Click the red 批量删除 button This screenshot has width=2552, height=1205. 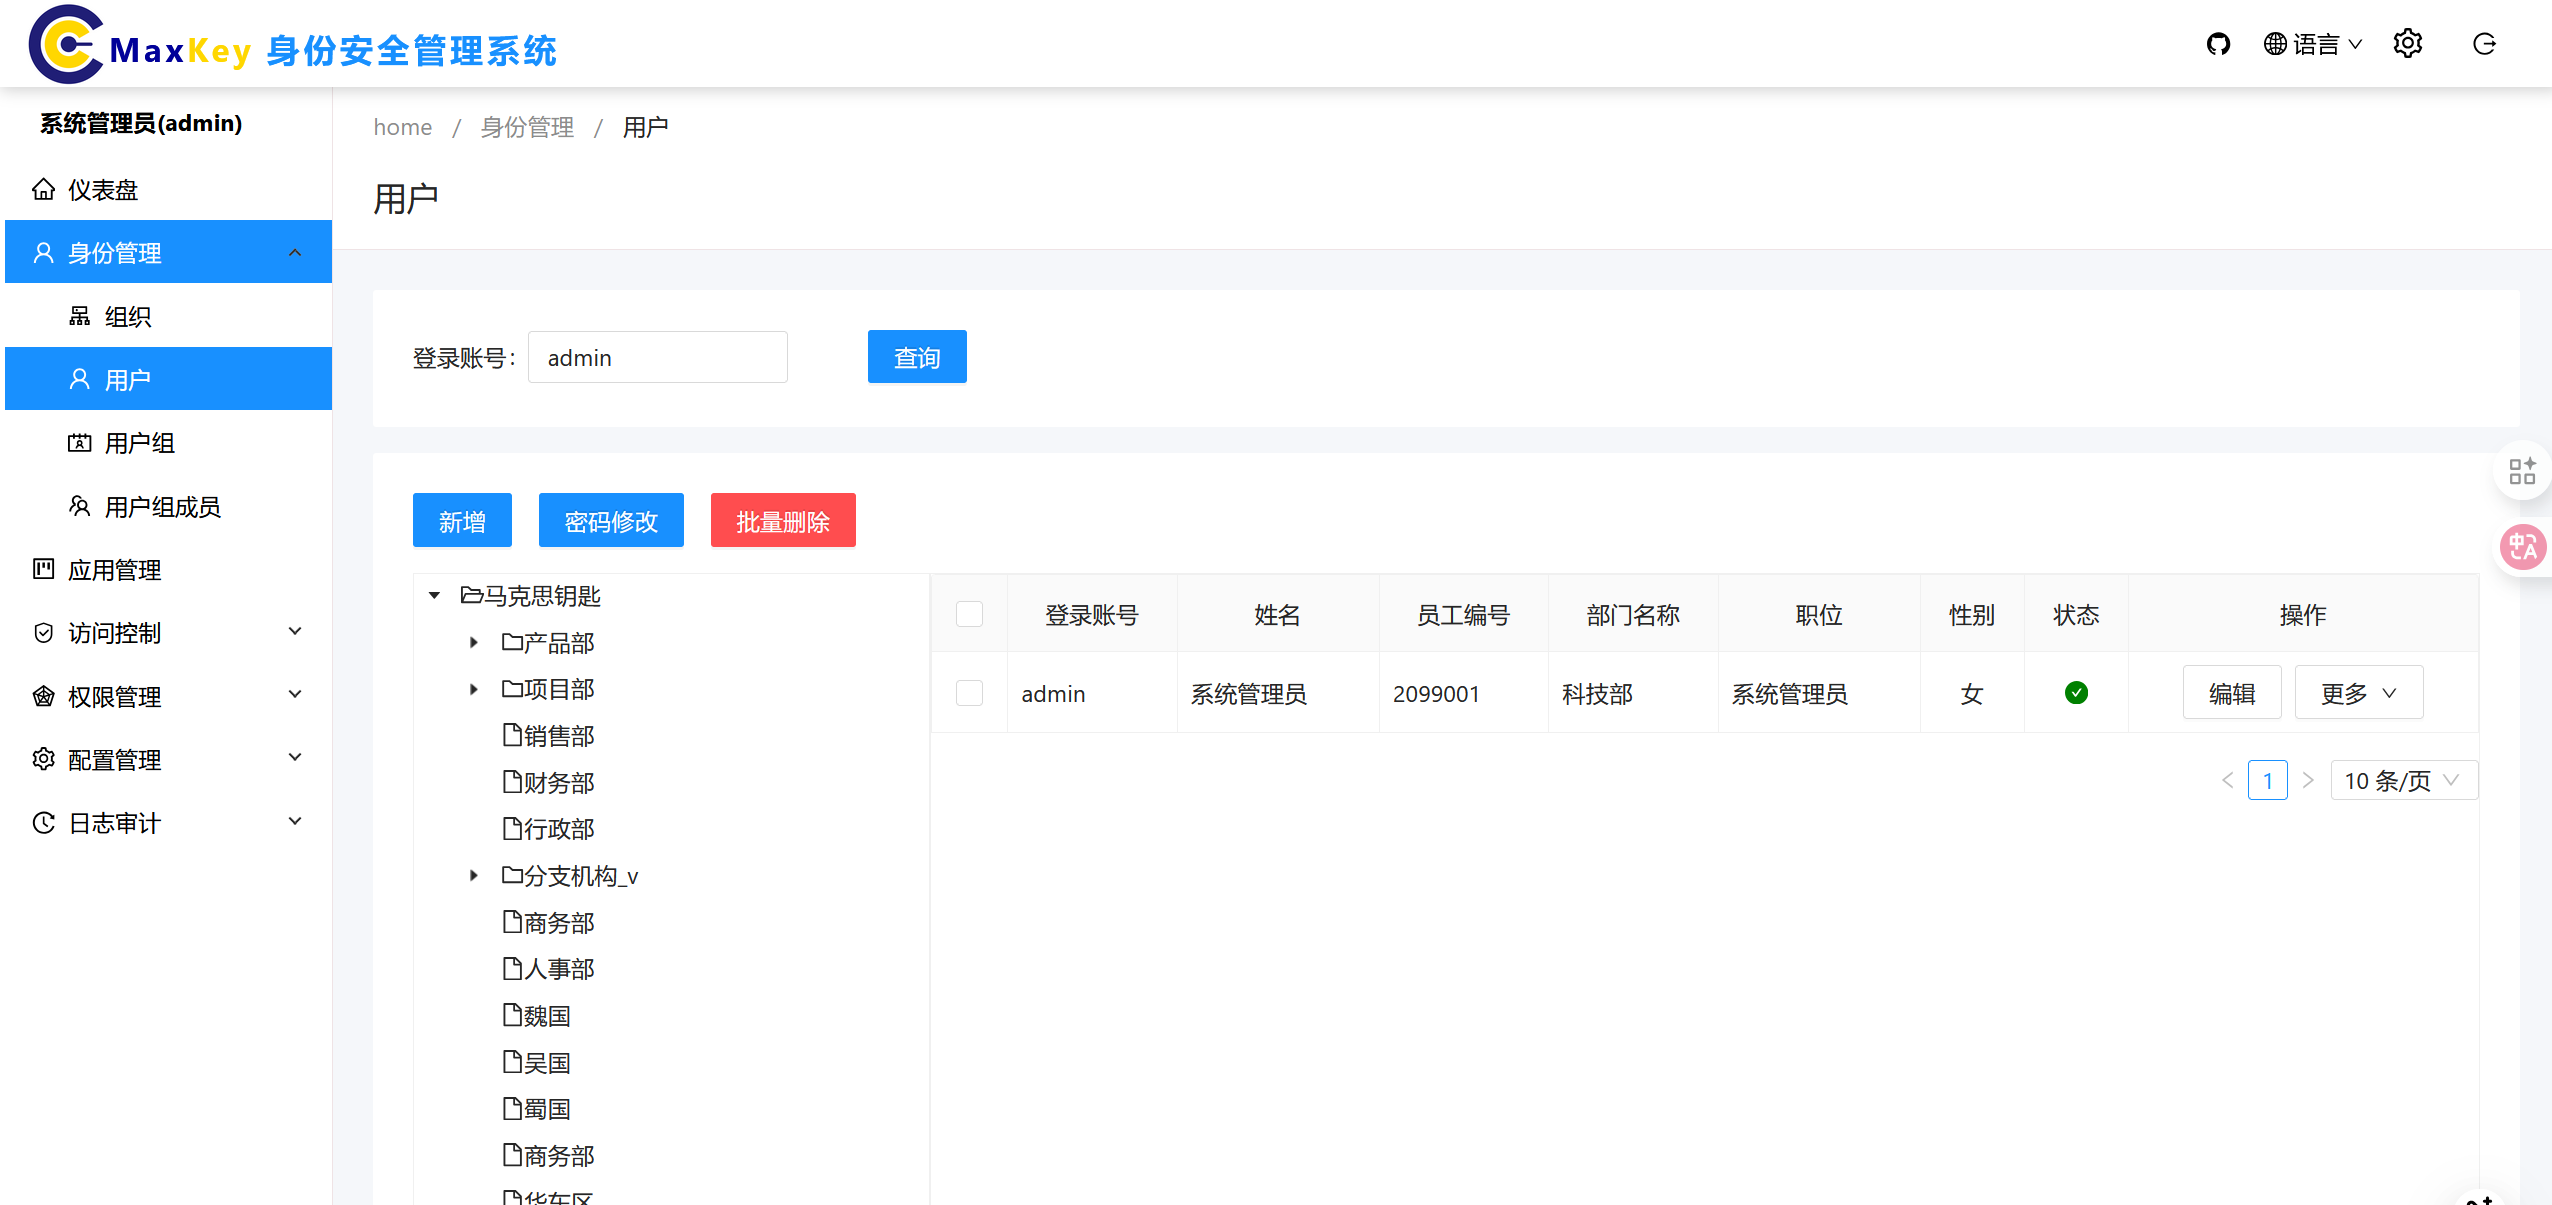pos(782,521)
